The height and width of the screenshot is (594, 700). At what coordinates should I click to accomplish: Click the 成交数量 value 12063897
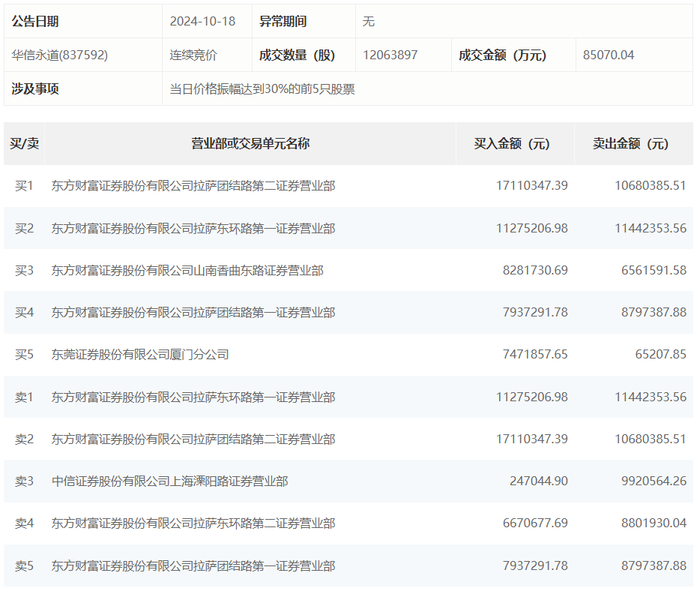click(x=390, y=55)
